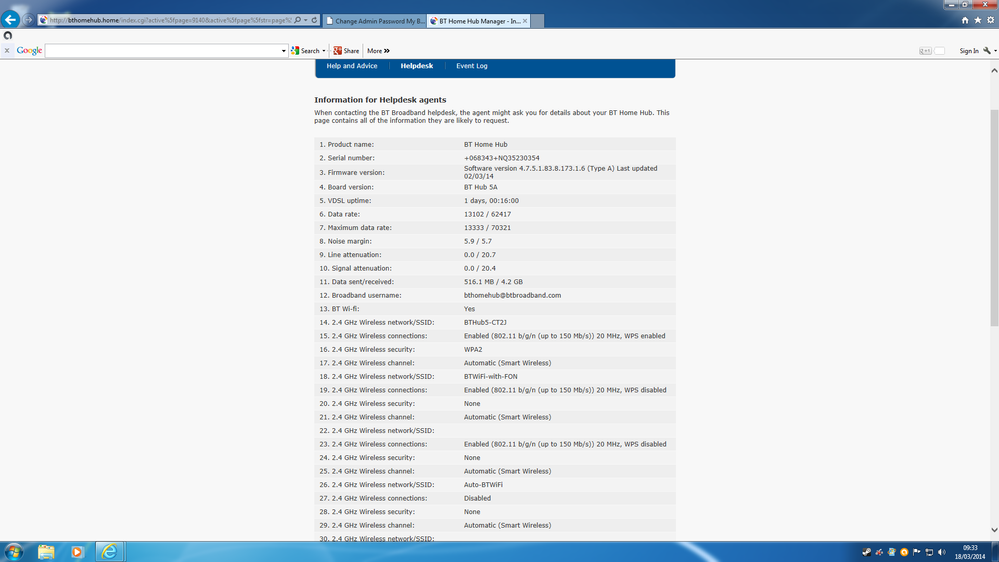The image size is (999, 562).
Task: Click the Board version value BT Hub 5A
Action: [480, 187]
